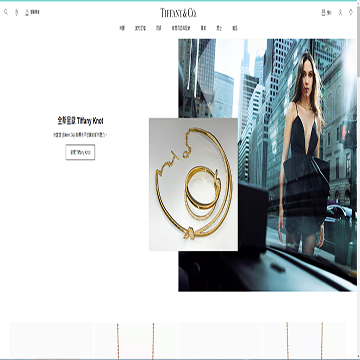Open the wishlist heart icon
Screen dimensions: 360x360
pos(351,12)
